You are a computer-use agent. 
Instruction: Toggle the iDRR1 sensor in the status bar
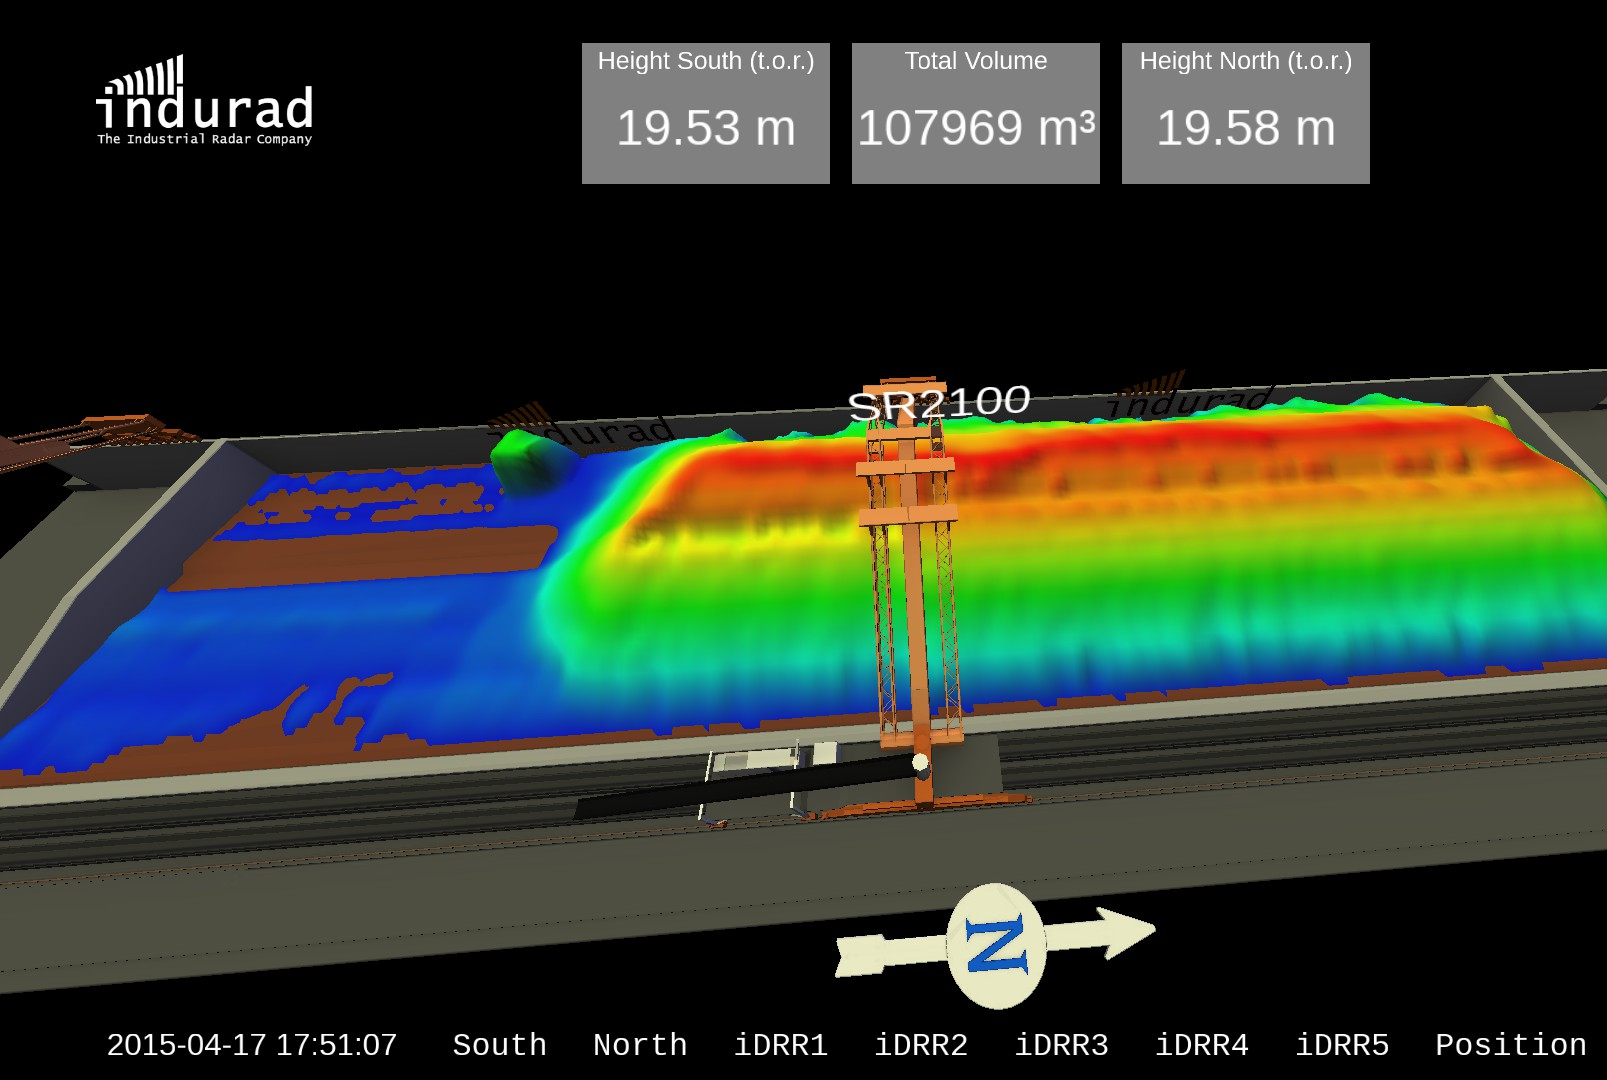pos(783,1045)
